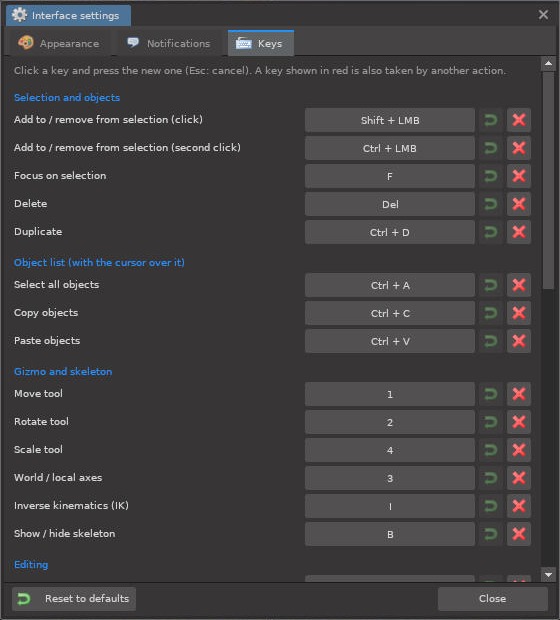Click the 'Gizmo and skeleton' heading
This screenshot has width=560, height=620.
pyautogui.click(x=63, y=372)
